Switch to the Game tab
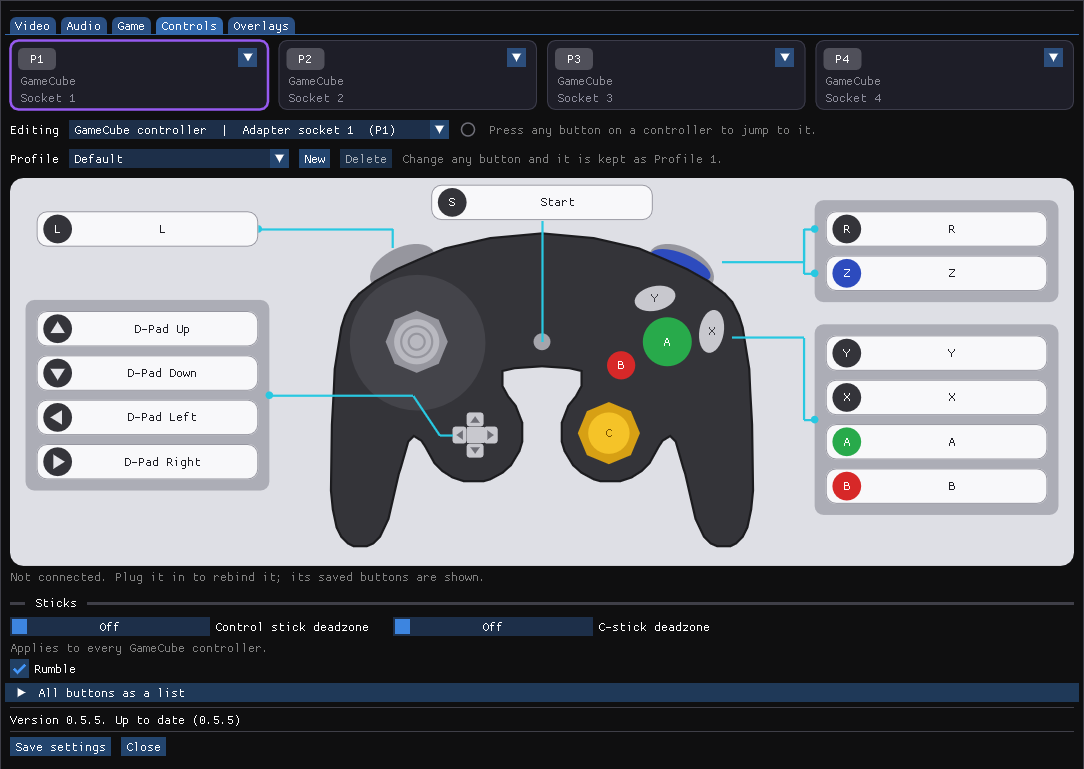Image resolution: width=1084 pixels, height=769 pixels. coord(131,26)
